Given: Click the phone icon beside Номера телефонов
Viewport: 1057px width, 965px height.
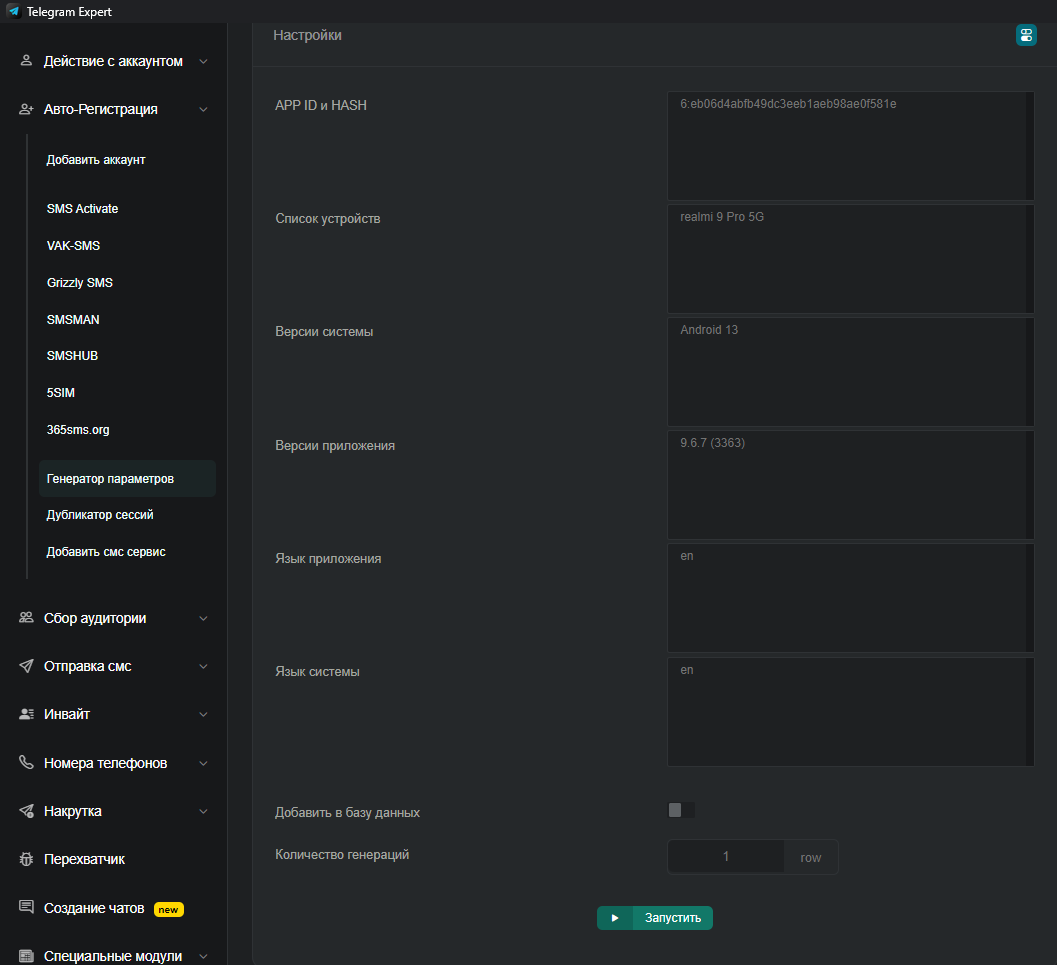Looking at the screenshot, I should pos(26,763).
